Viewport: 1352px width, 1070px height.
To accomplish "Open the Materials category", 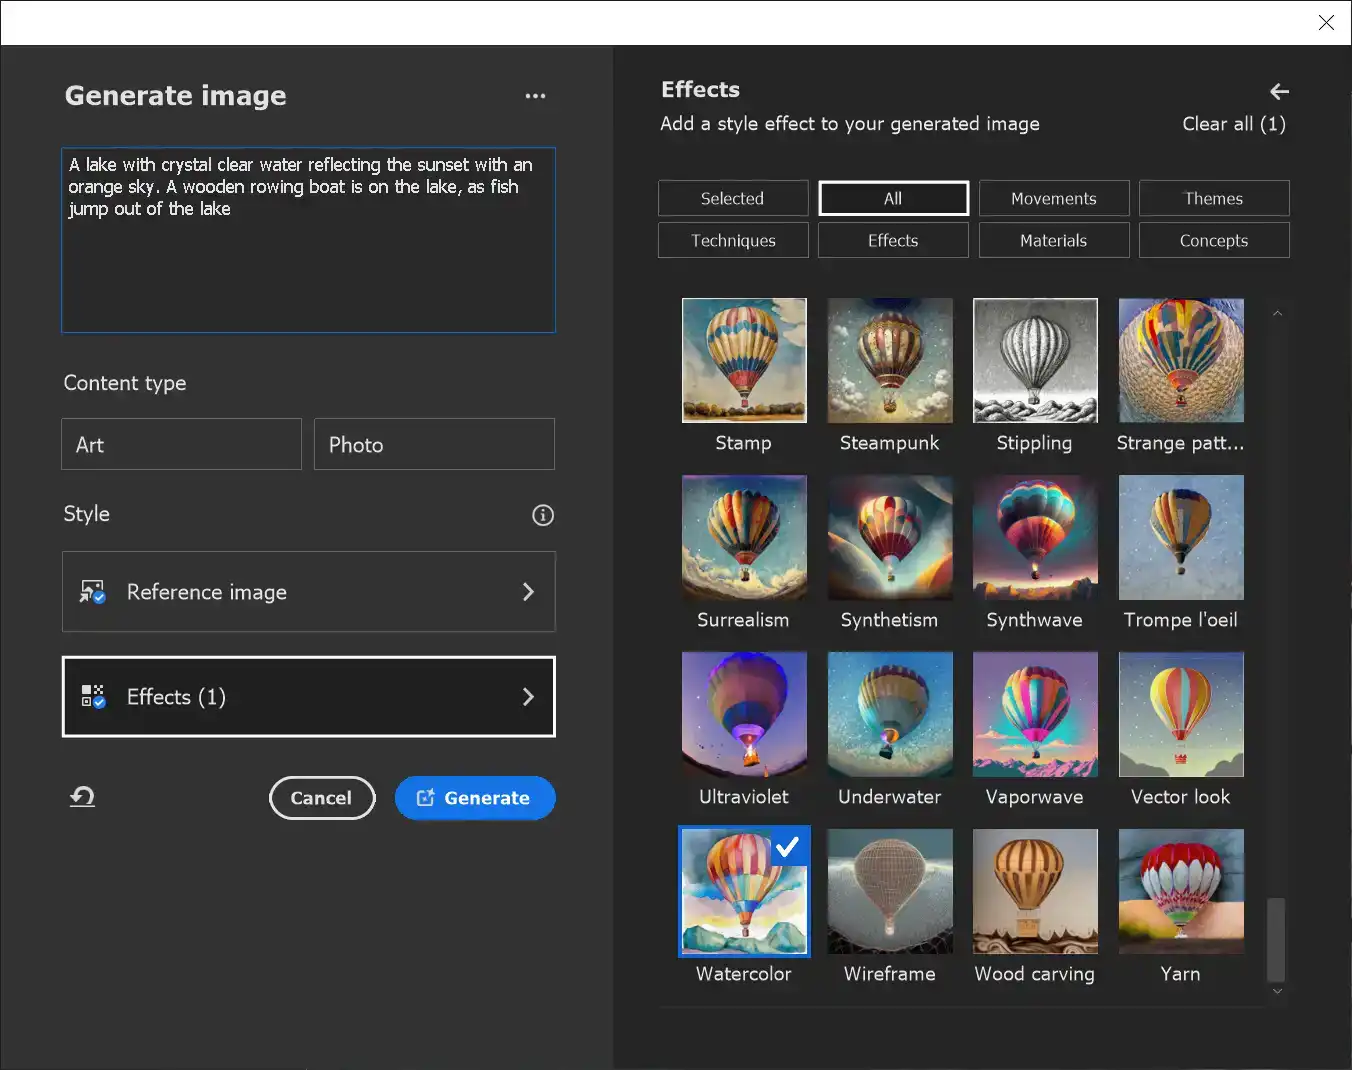I will tap(1053, 240).
